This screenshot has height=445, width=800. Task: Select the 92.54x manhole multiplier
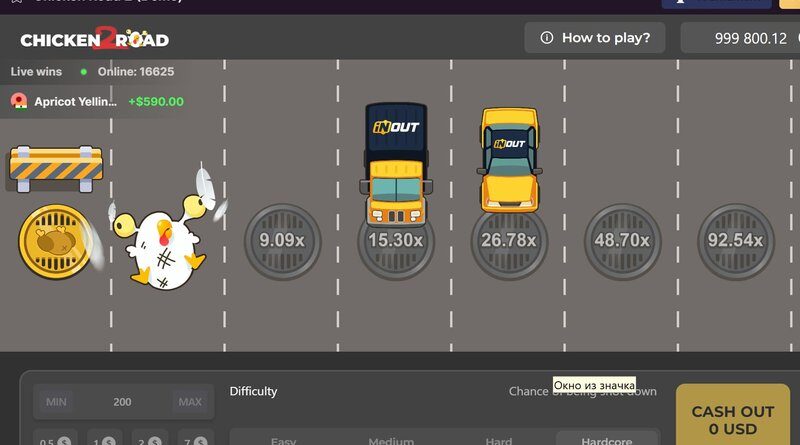point(736,241)
